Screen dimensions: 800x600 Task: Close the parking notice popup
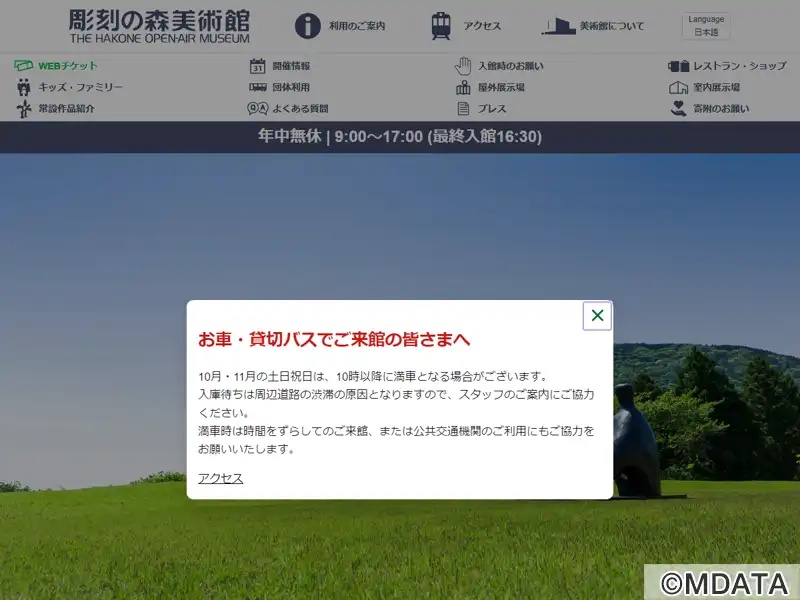pos(597,316)
